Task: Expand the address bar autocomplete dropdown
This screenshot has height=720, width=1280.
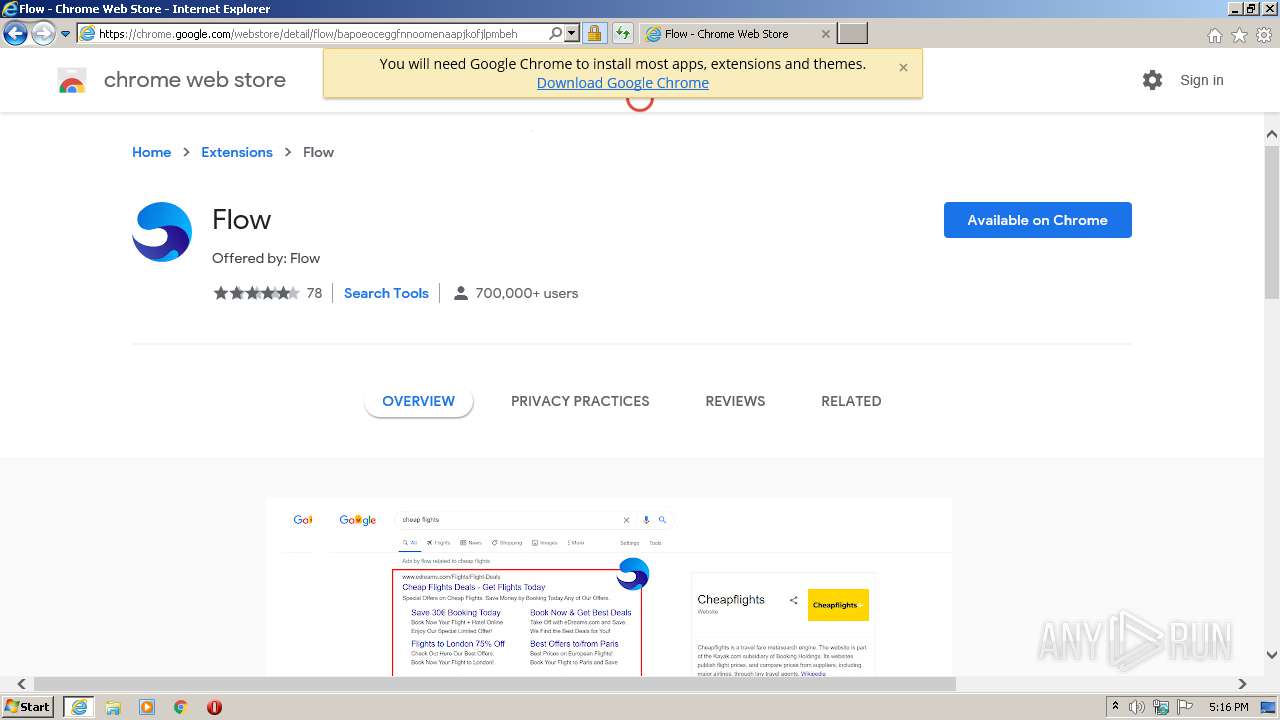Action: pyautogui.click(x=572, y=33)
